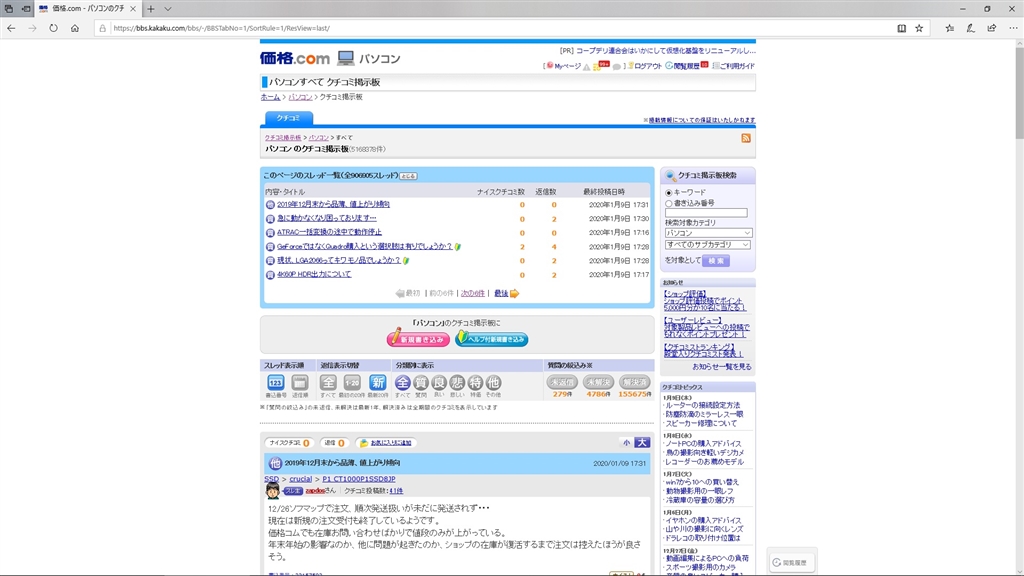Open thread 4K60P HDR出力について
This screenshot has width=1024, height=576.
[314, 274]
